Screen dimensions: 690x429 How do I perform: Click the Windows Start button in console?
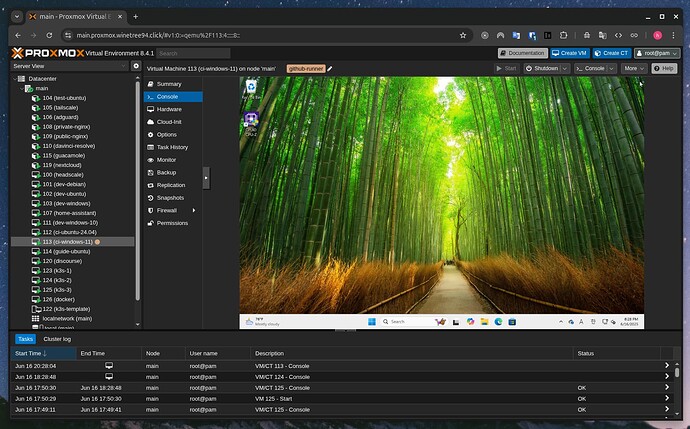(372, 322)
